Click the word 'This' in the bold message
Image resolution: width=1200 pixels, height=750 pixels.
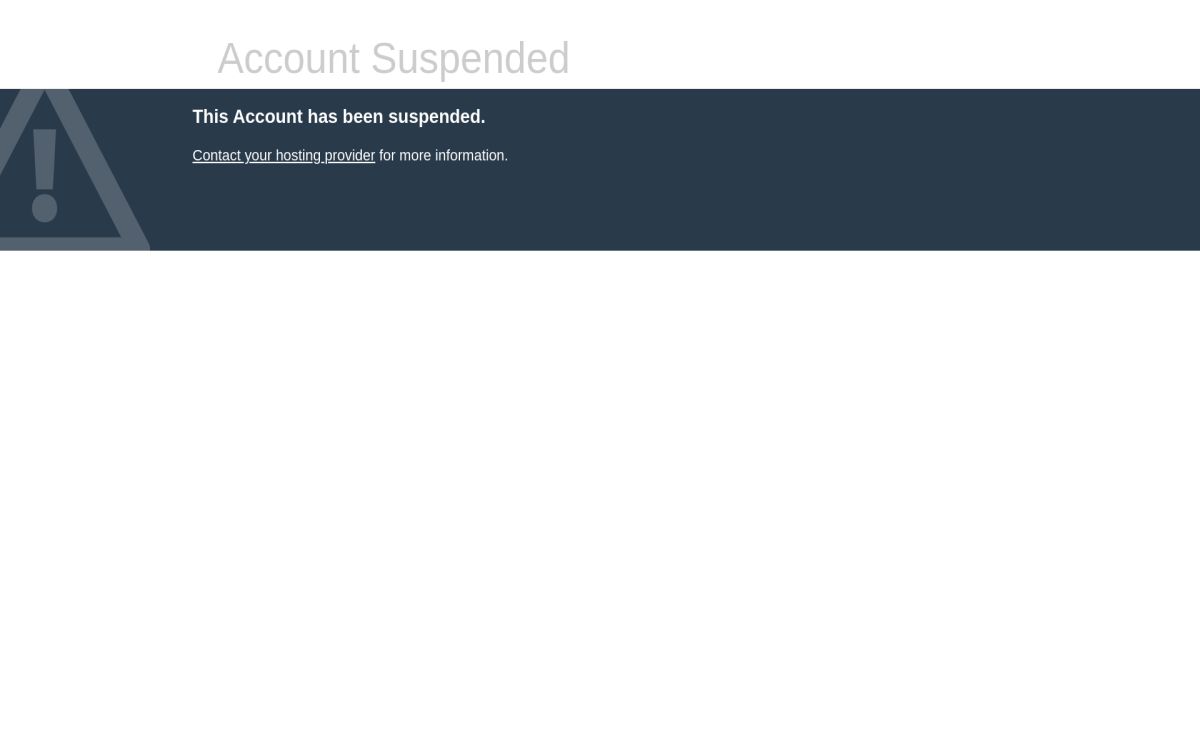click(x=210, y=117)
